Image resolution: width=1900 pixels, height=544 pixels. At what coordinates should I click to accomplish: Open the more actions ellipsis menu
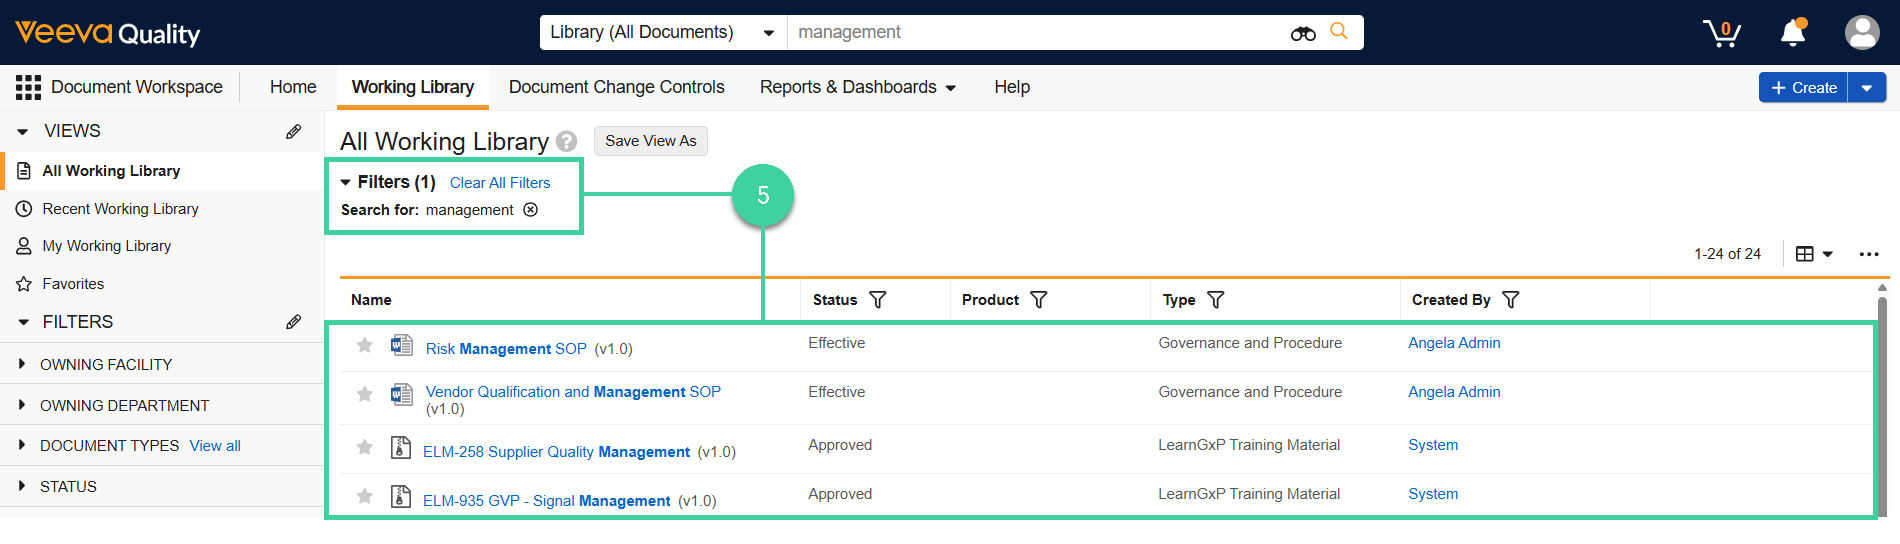point(1869,254)
